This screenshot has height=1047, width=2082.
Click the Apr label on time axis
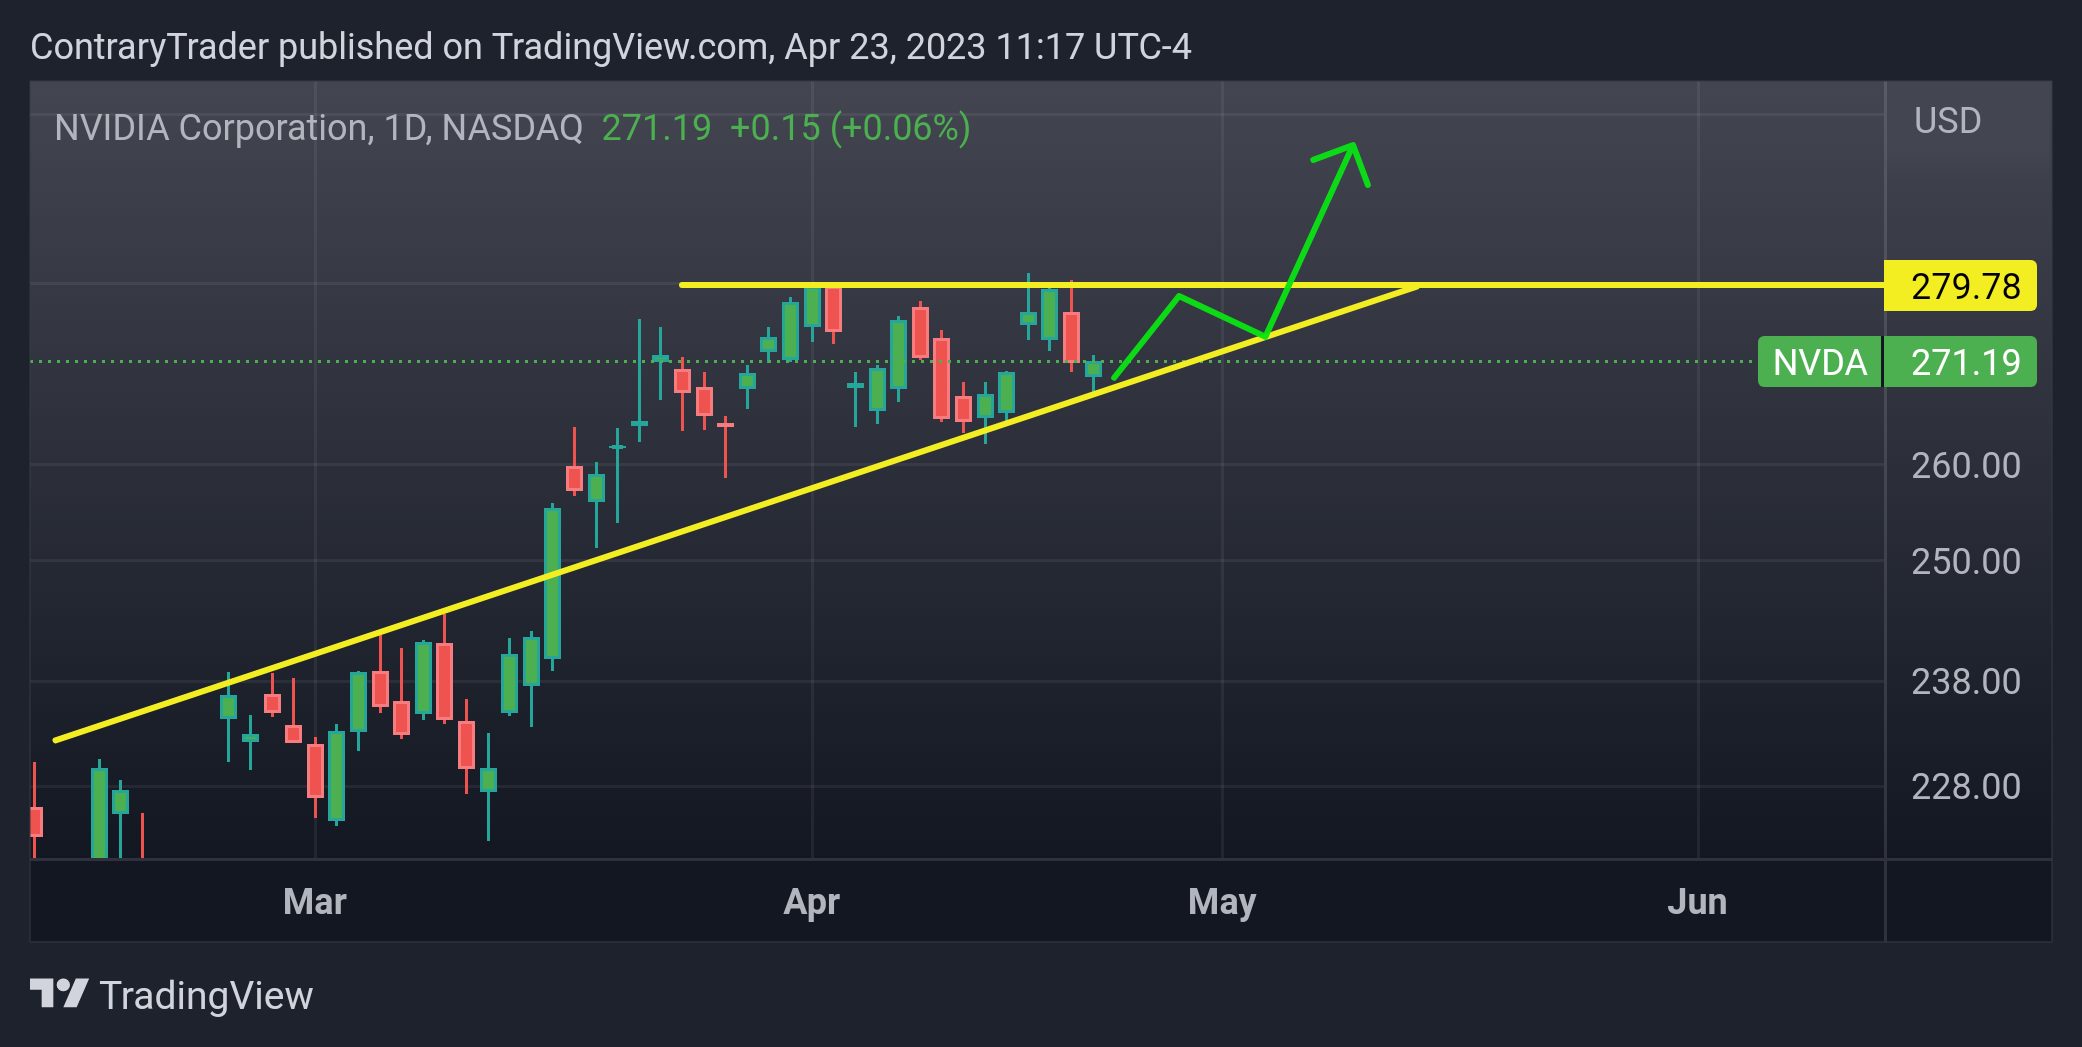(x=811, y=902)
